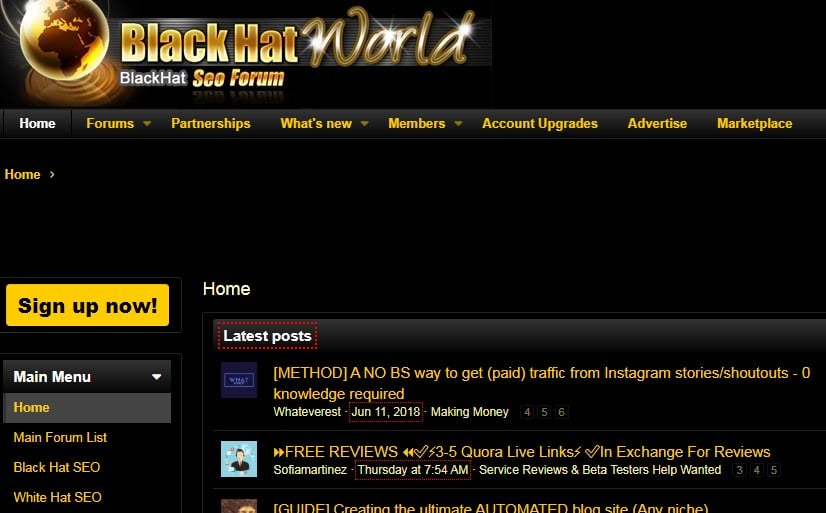Click the Latest posts heading
This screenshot has width=826, height=513.
(267, 336)
